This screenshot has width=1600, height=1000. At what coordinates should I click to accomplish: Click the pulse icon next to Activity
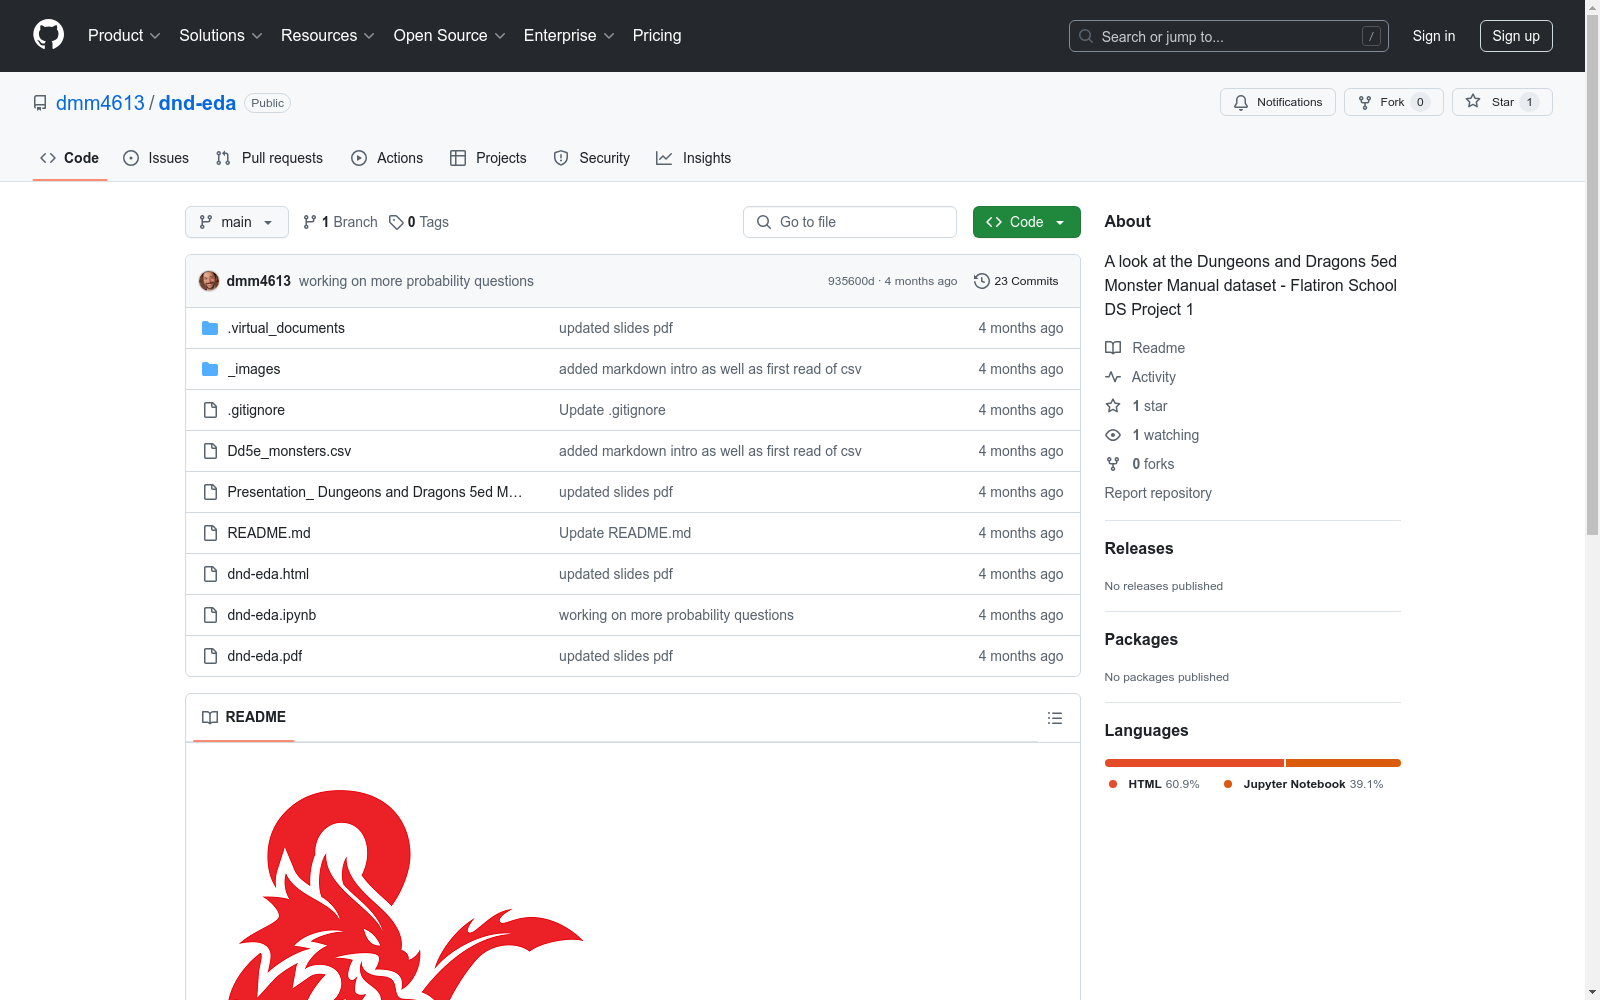1113,377
